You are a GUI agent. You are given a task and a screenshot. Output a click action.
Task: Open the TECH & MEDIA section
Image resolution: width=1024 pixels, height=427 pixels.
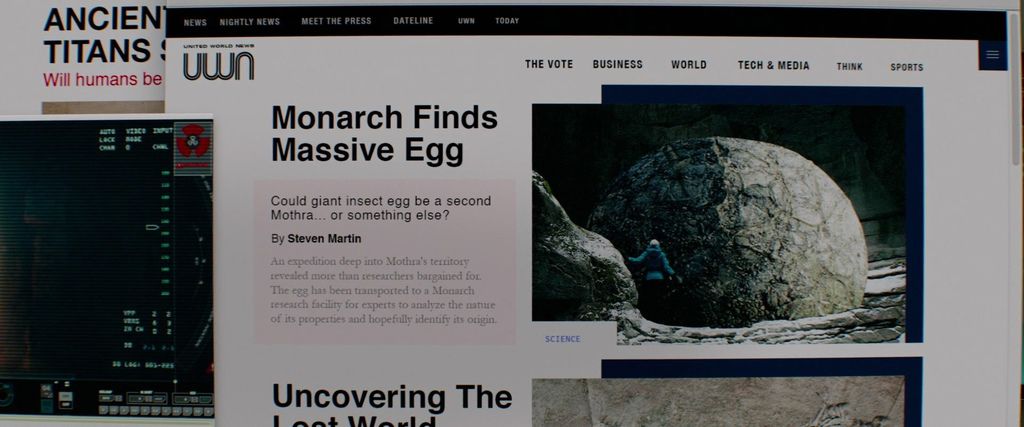tap(773, 65)
